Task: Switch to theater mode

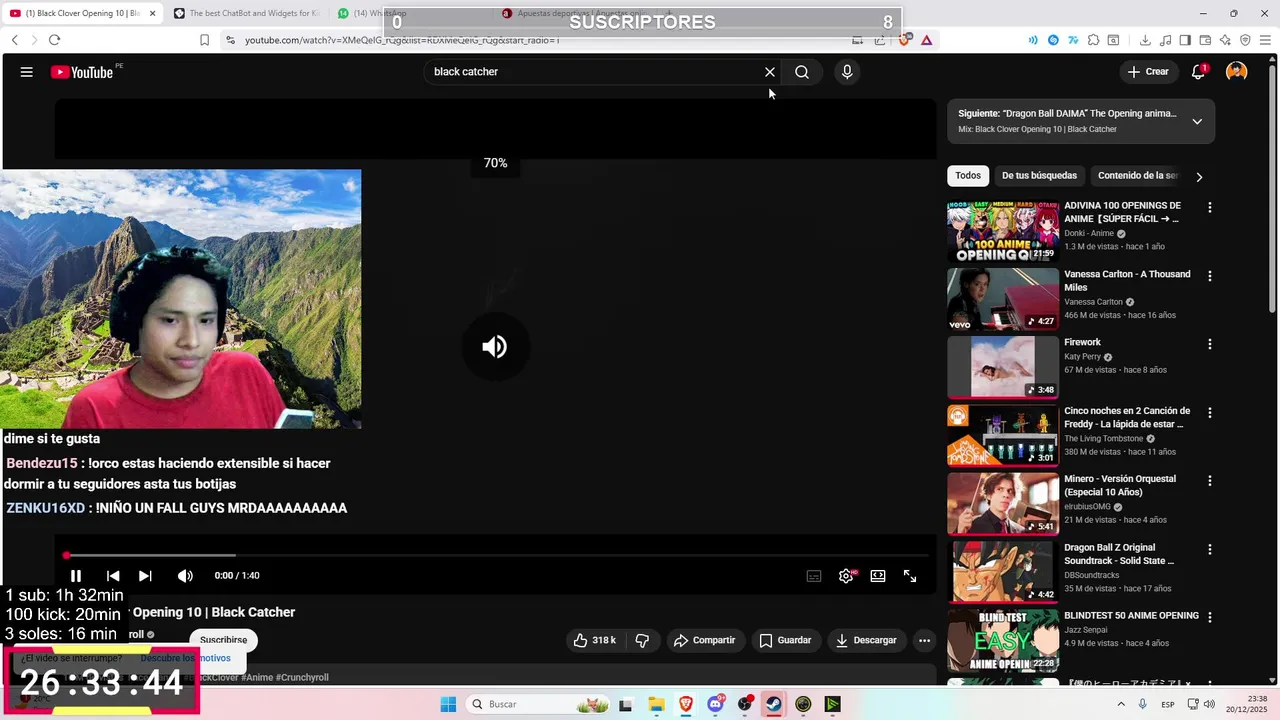Action: [878, 576]
